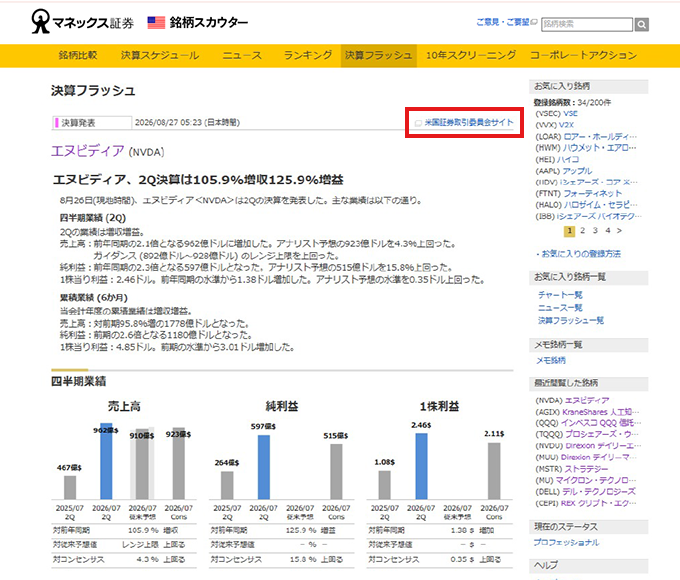This screenshot has height=580, width=680.
Task: Open favorite ハイコ link
Action: (568, 160)
